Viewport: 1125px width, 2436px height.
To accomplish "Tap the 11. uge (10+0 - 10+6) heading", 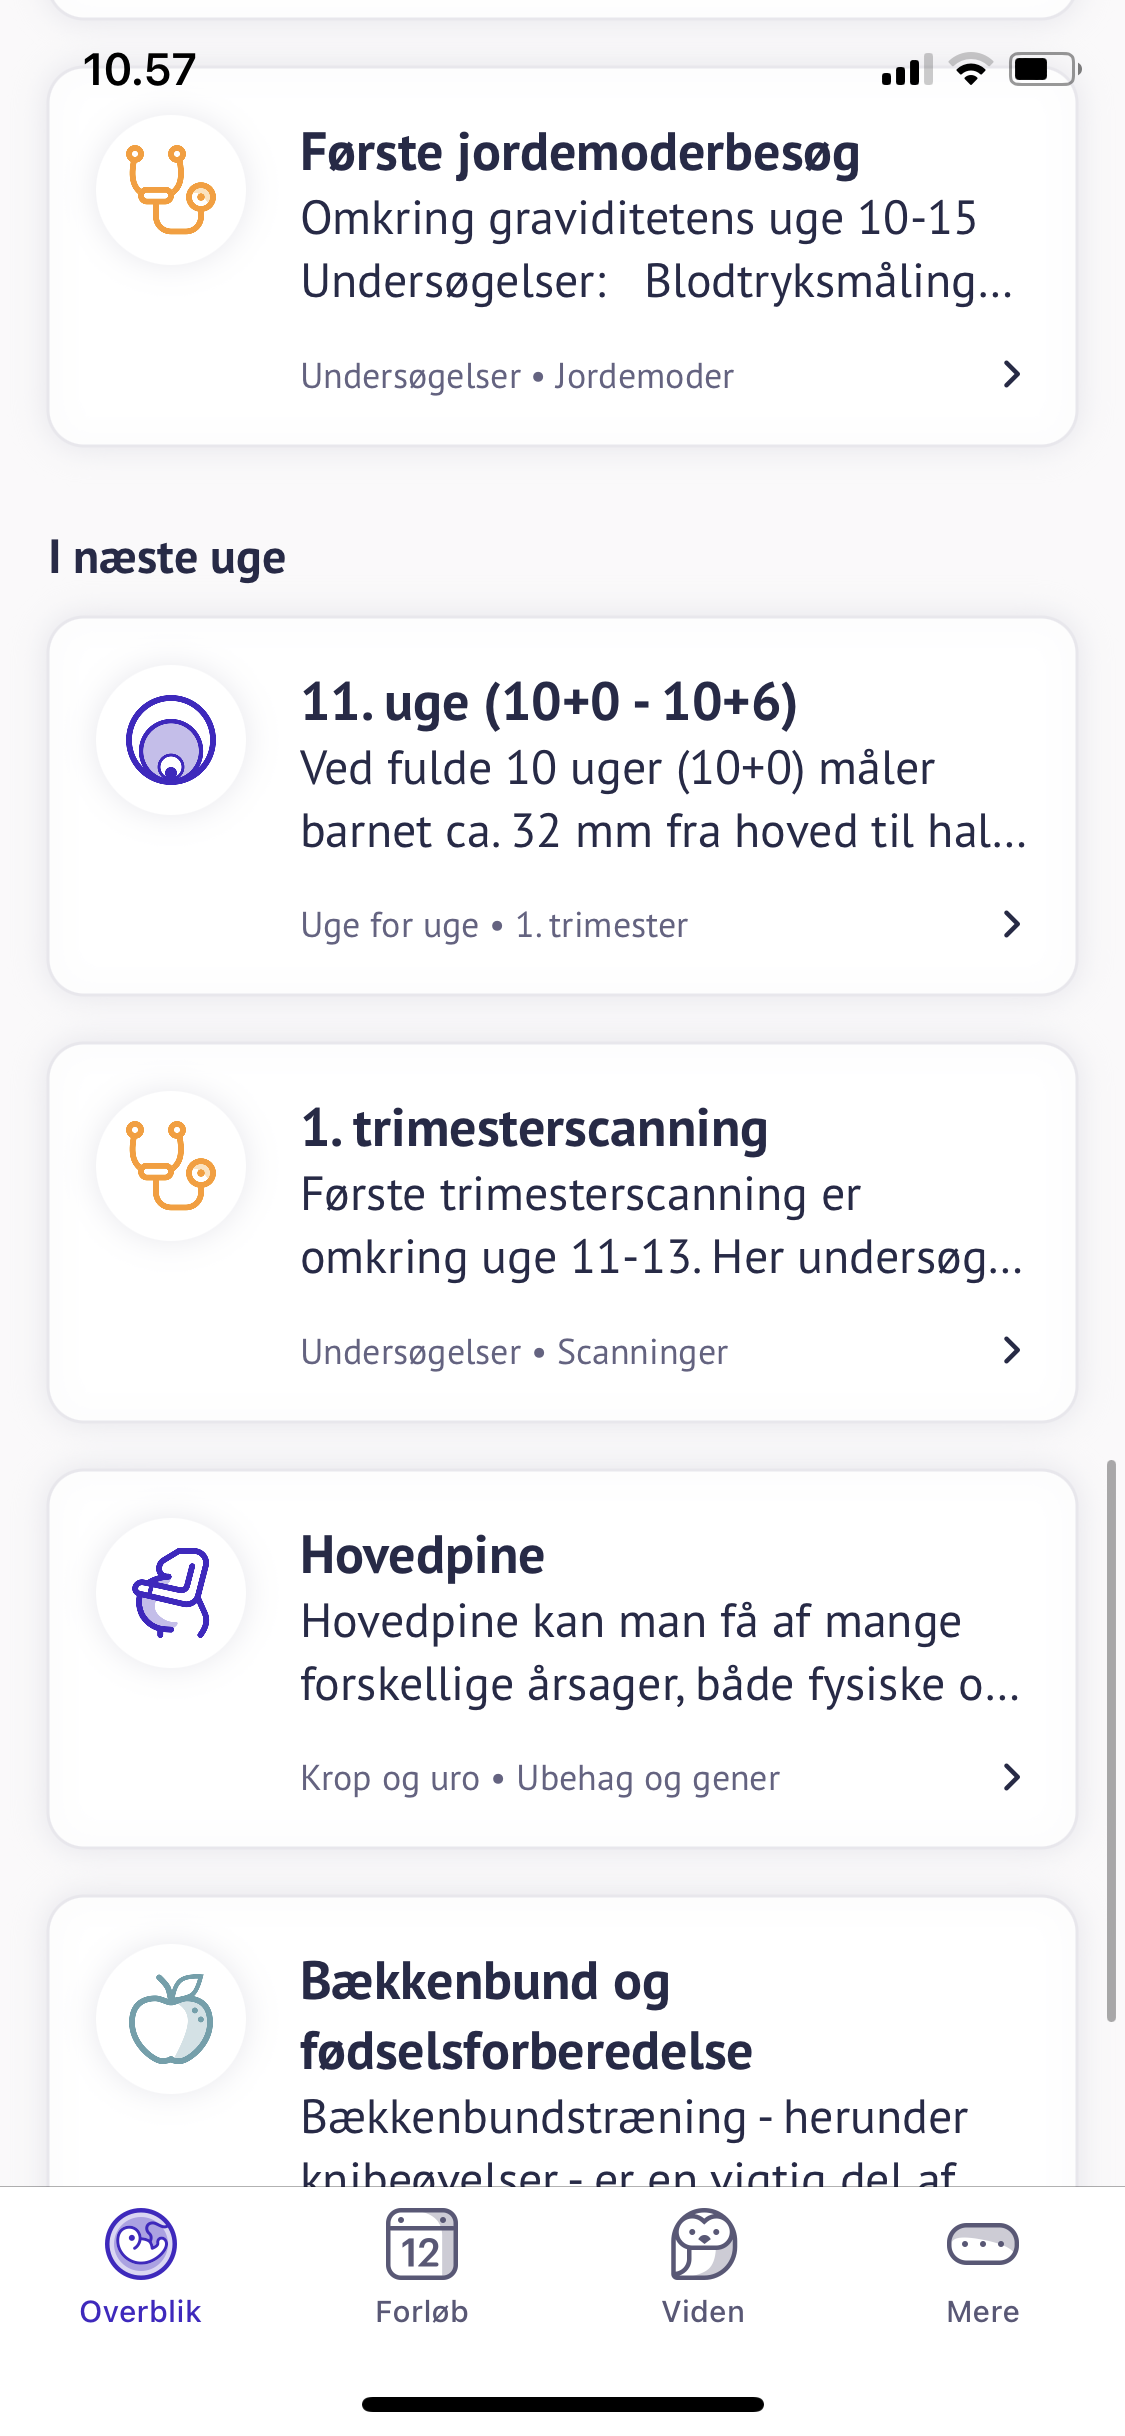I will click(549, 703).
